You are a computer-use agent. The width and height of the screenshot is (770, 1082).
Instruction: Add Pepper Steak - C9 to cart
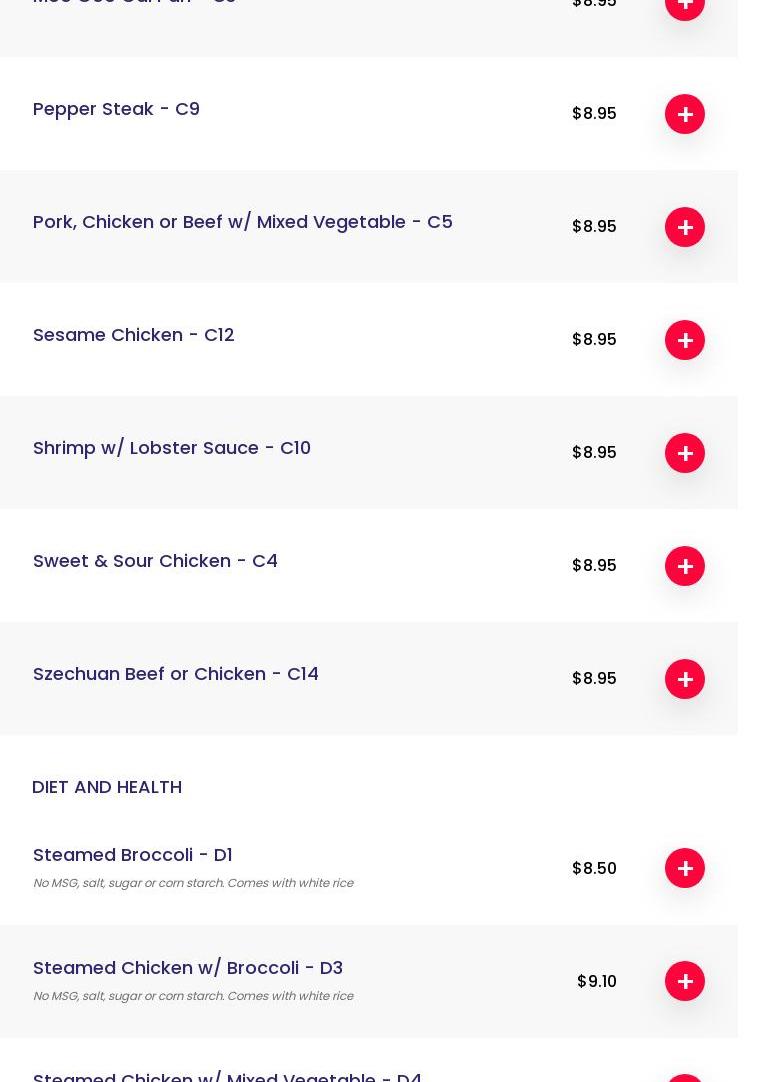click(685, 114)
